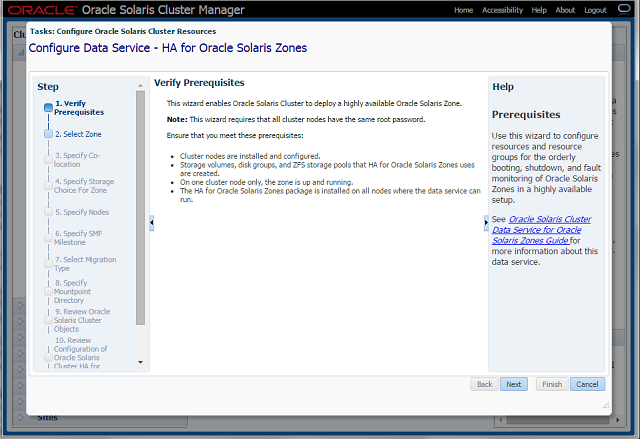640x439 pixels.
Task: Click step 9 Review Cluster Objects marker
Action: pyautogui.click(x=48, y=320)
